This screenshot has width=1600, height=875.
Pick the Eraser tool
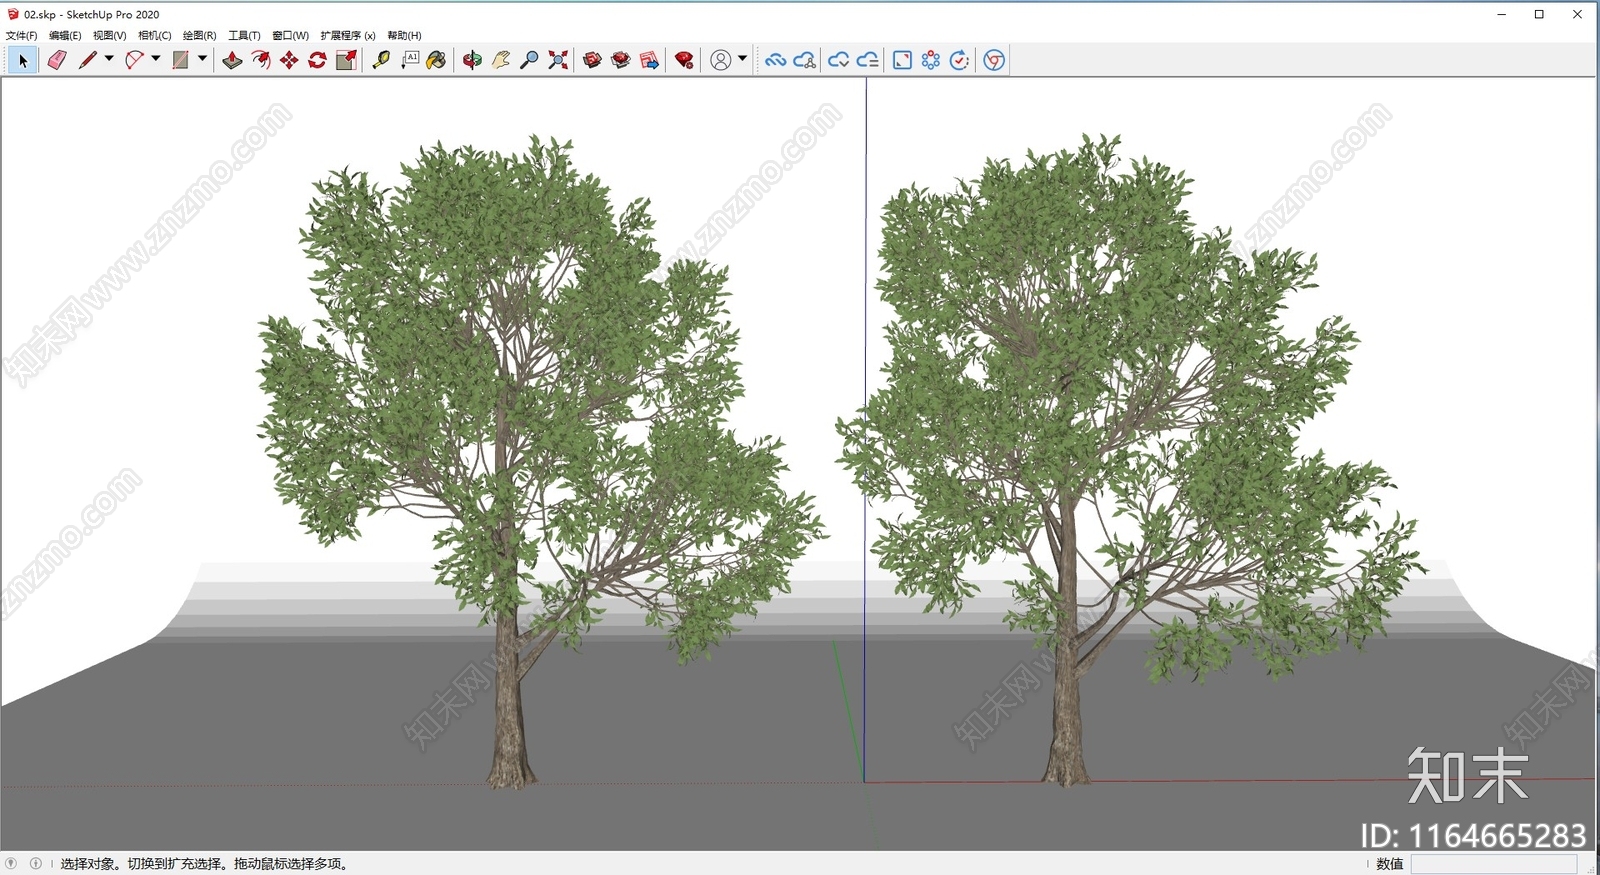point(57,61)
